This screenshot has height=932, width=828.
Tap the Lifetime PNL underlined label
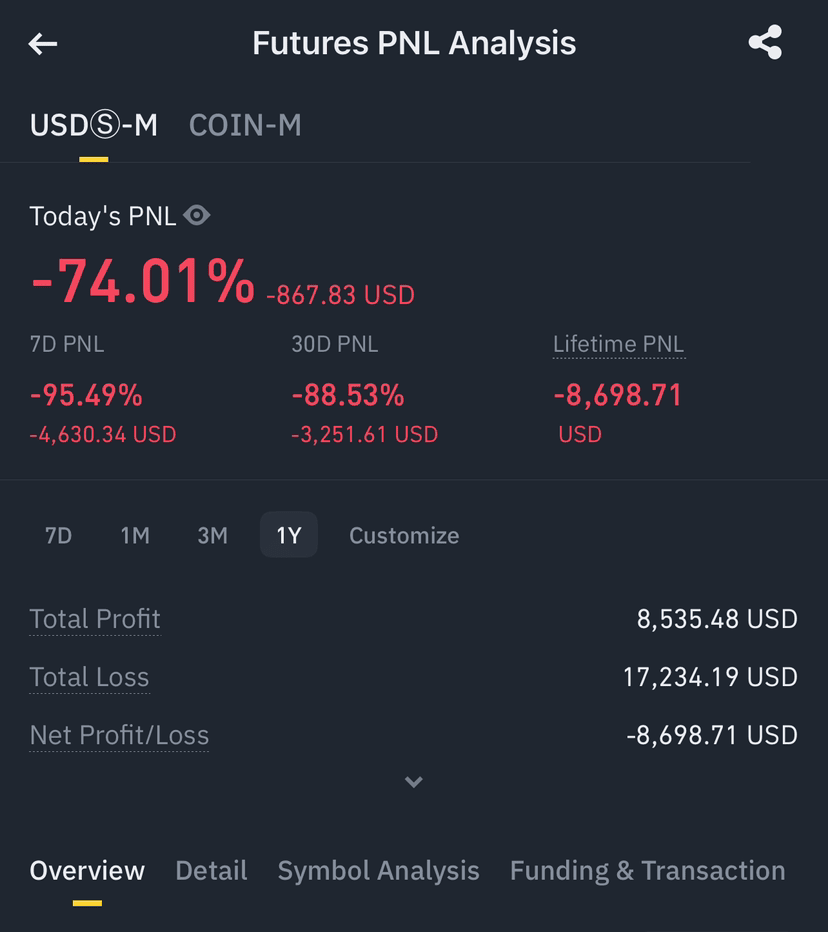click(x=619, y=344)
